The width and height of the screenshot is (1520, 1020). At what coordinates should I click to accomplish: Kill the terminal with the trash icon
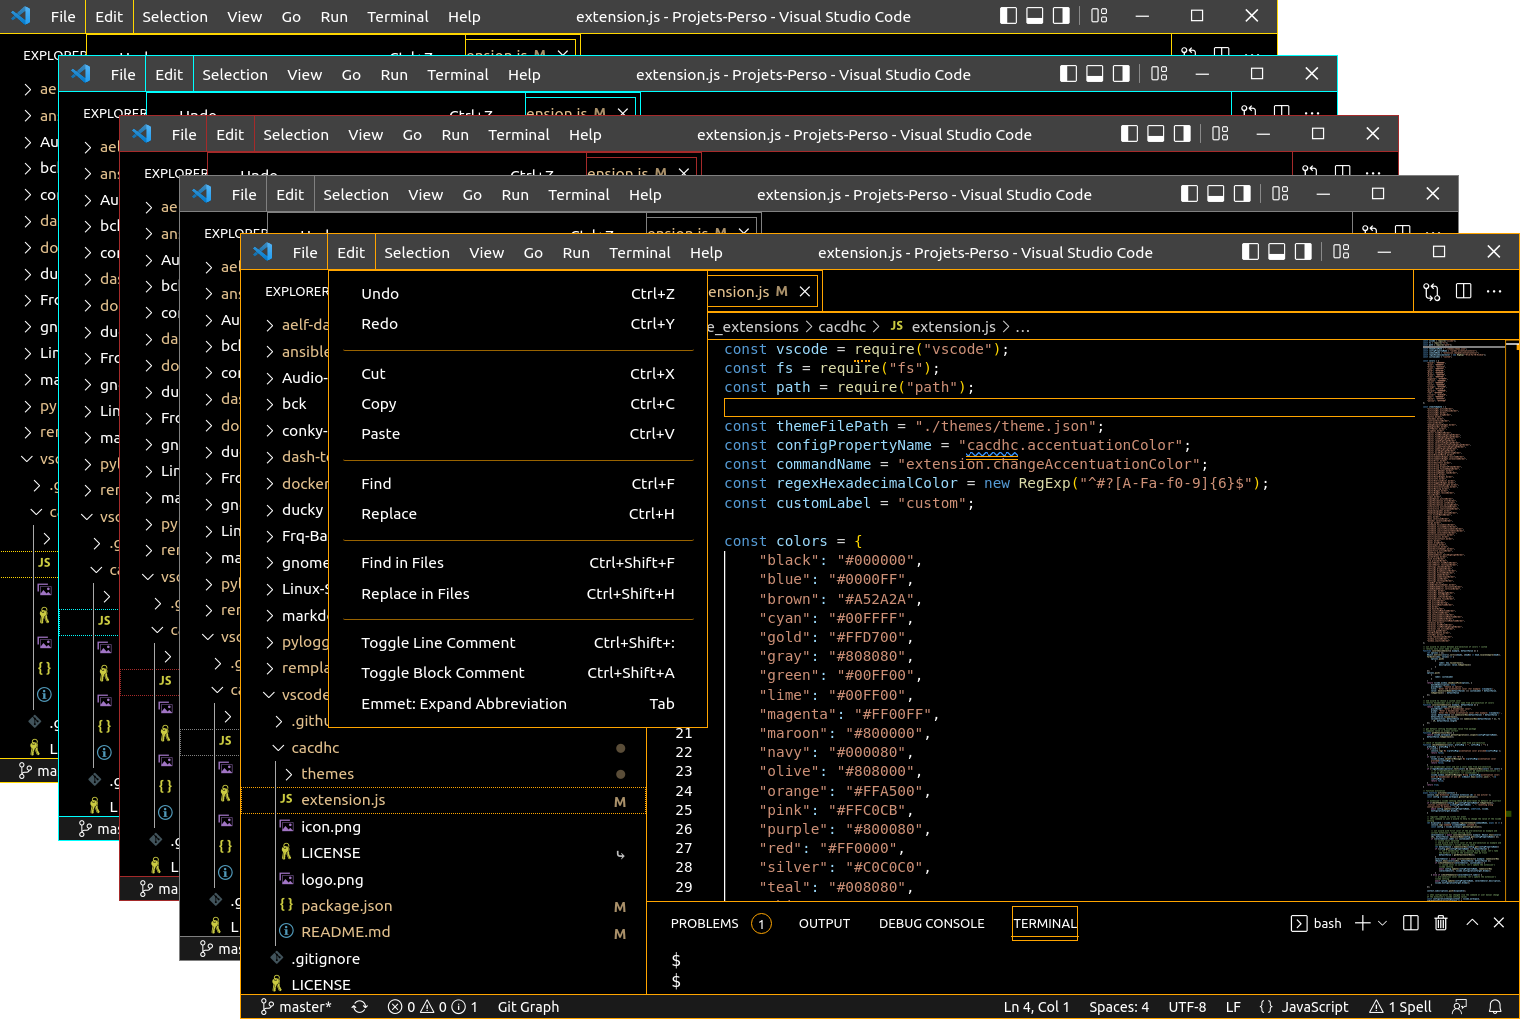tap(1441, 923)
